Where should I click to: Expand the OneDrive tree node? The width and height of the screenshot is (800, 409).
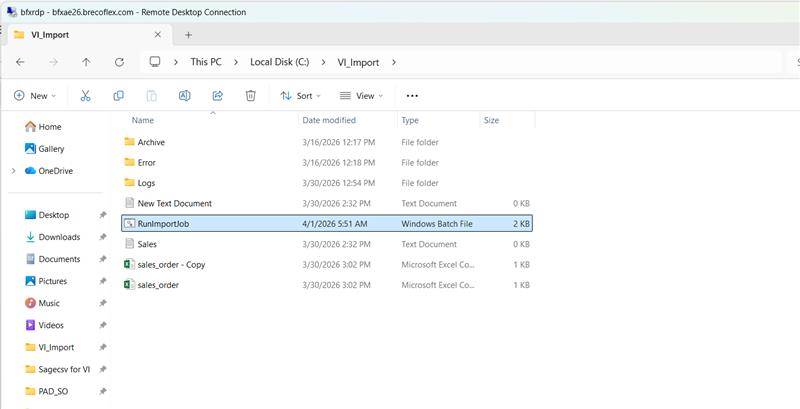(x=14, y=171)
